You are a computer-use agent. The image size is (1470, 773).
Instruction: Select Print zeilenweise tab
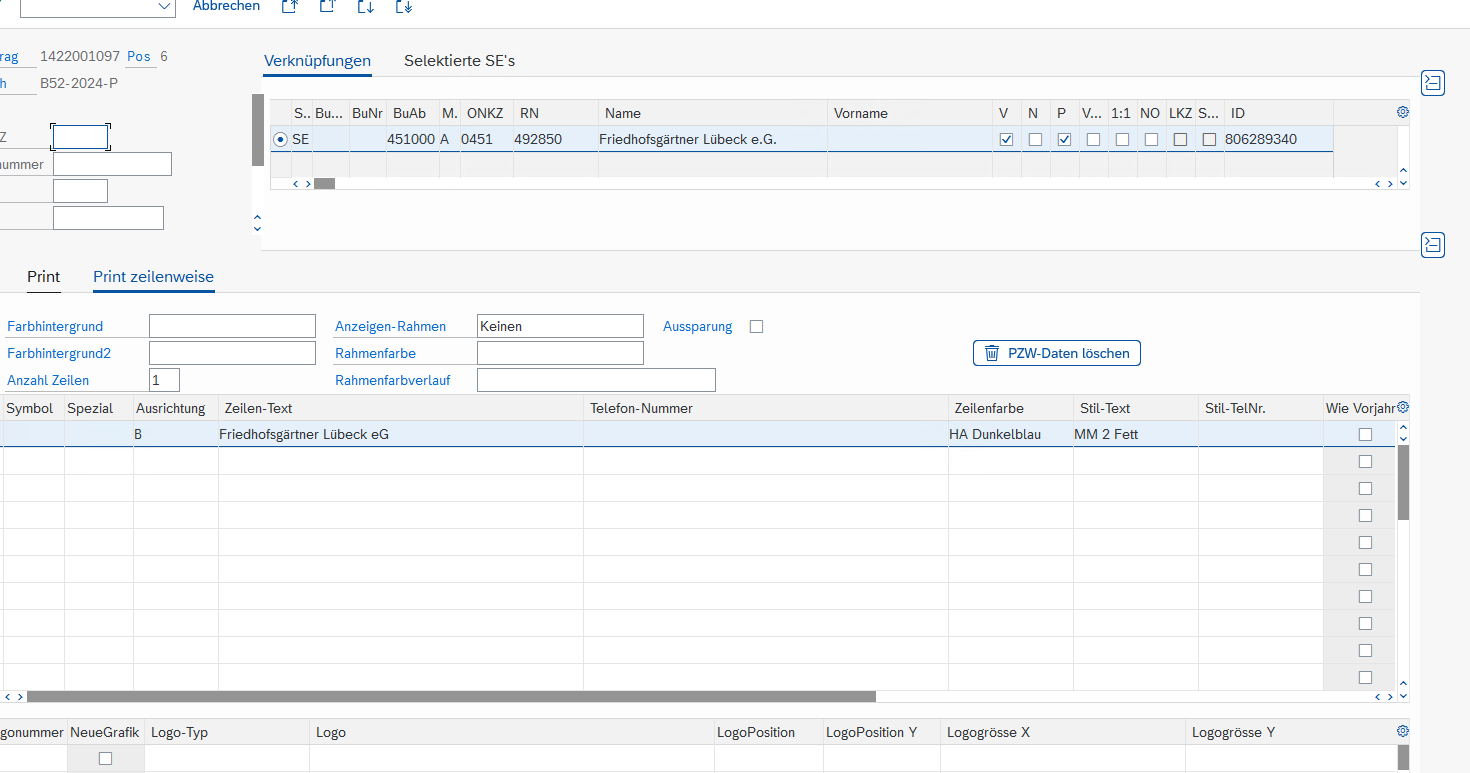click(x=153, y=277)
